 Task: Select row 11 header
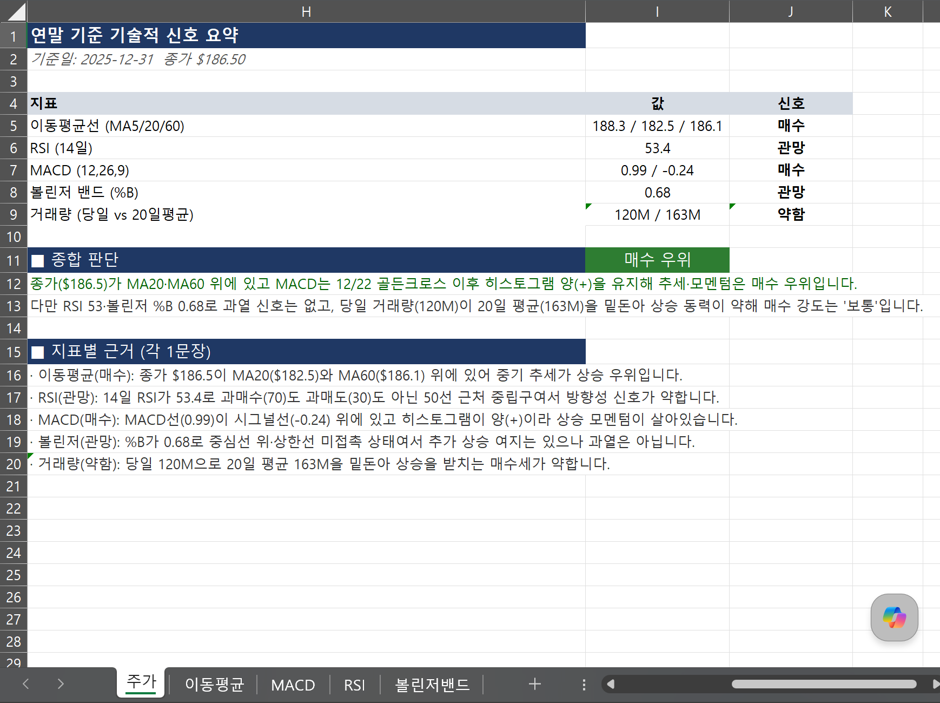[14, 260]
